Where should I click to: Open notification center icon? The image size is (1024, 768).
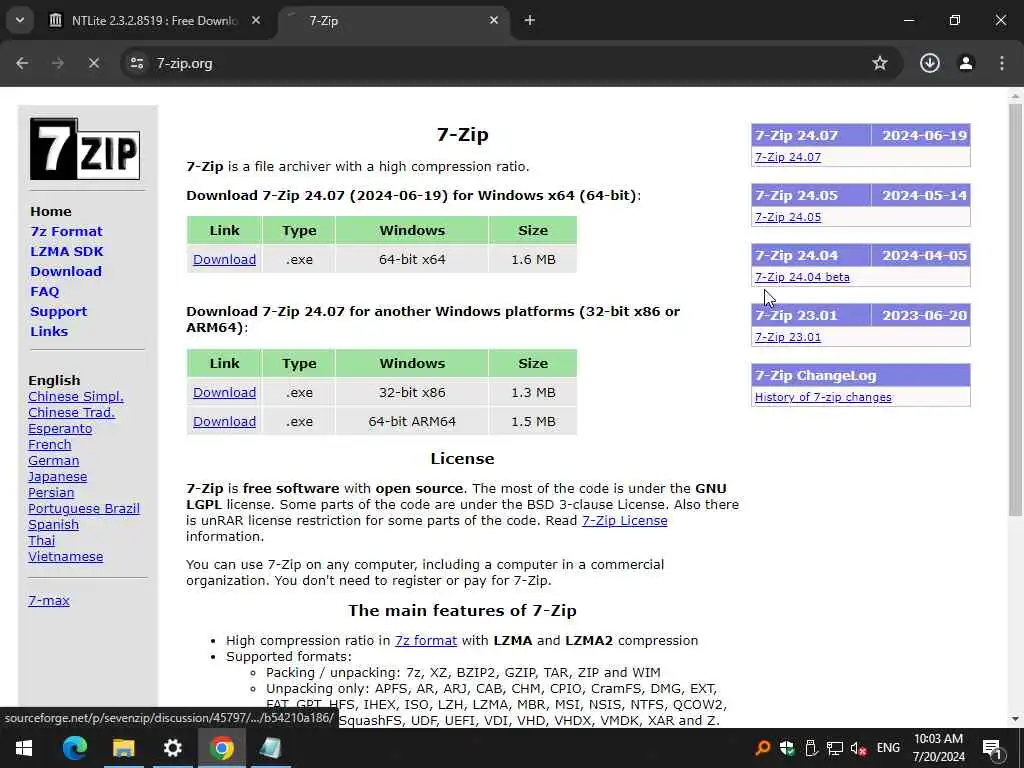point(992,748)
